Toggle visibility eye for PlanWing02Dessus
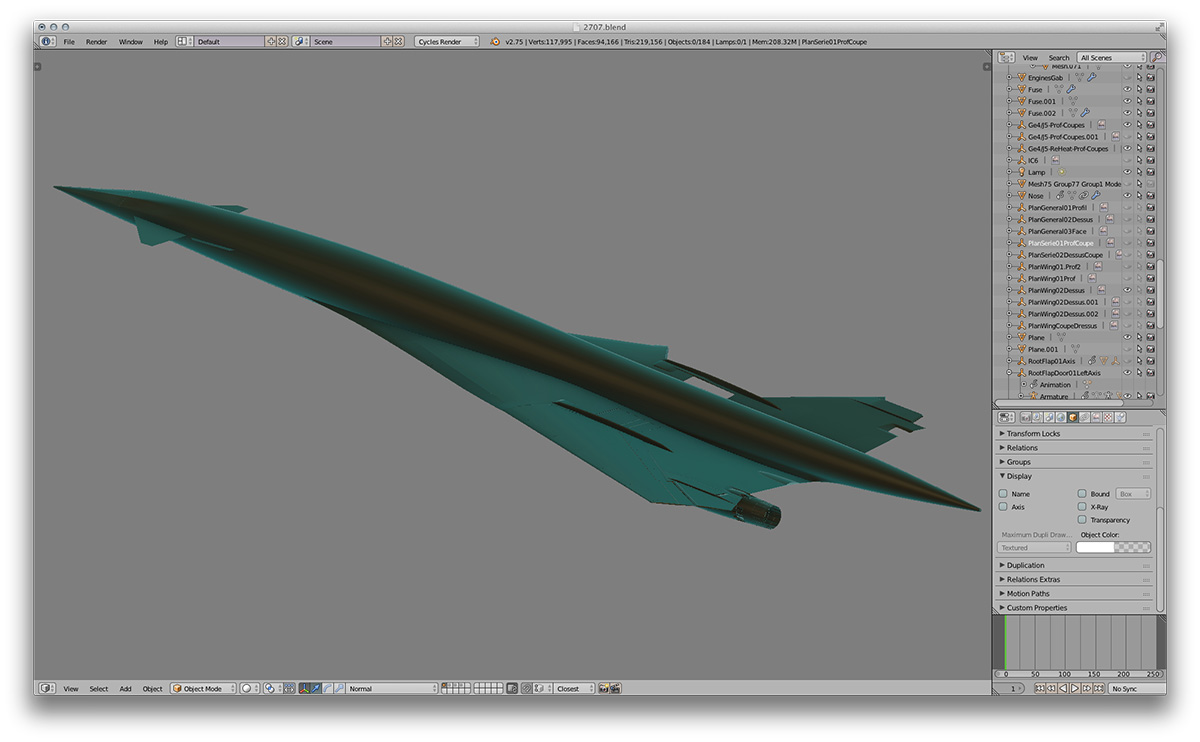 tap(1128, 290)
